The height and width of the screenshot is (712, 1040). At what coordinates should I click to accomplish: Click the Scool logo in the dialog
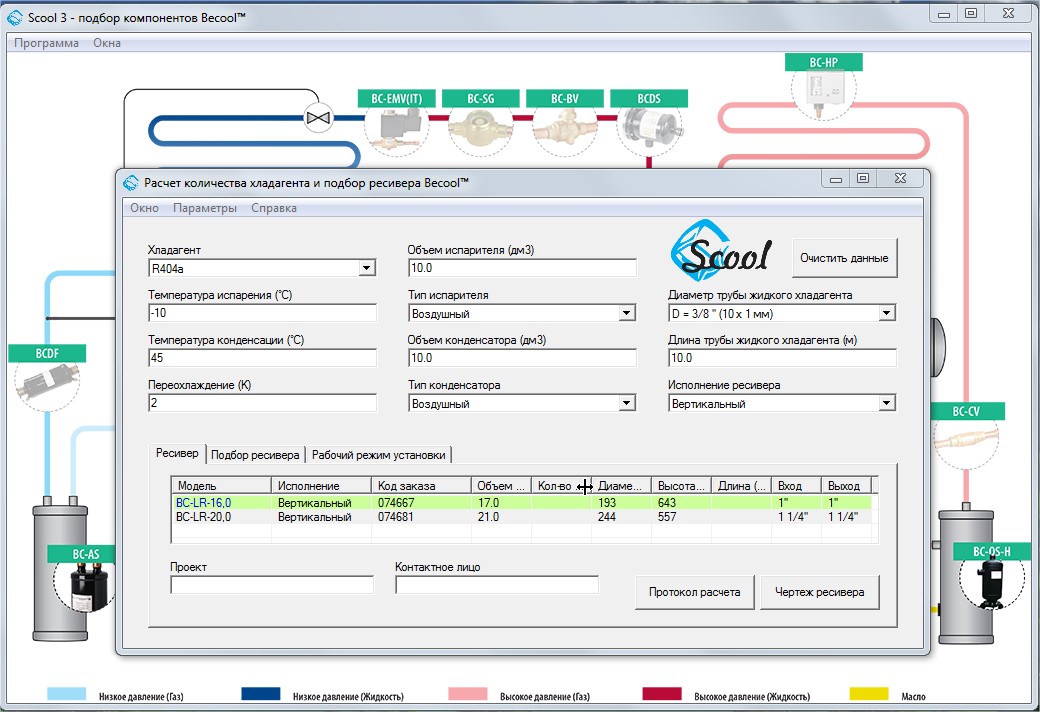(722, 251)
